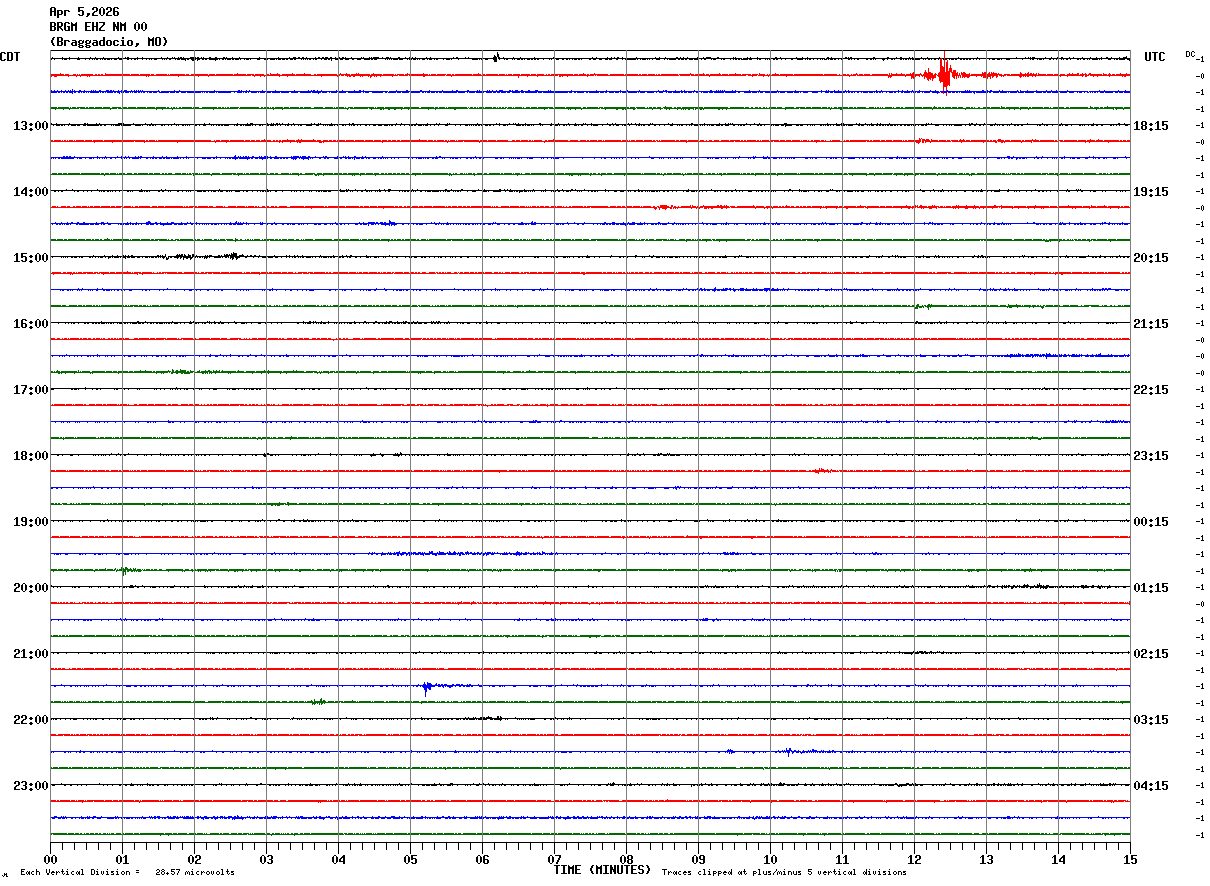Image resolution: width=1210 pixels, height=886 pixels.
Task: Click minute 00 on the time axis
Action: 51,859
